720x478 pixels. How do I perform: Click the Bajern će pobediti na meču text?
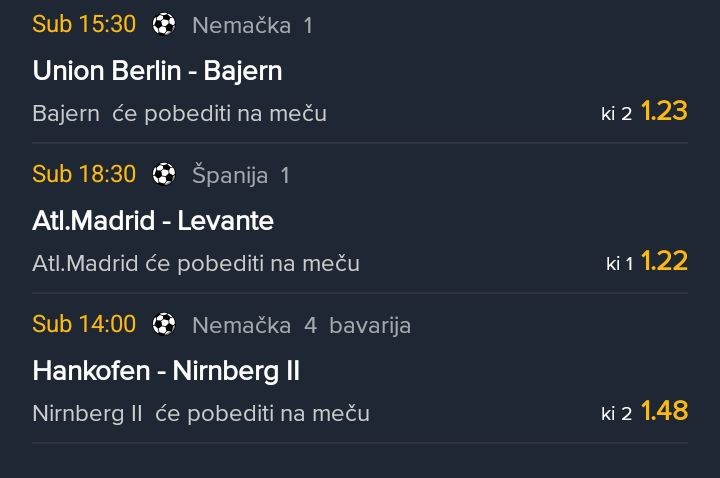point(179,113)
